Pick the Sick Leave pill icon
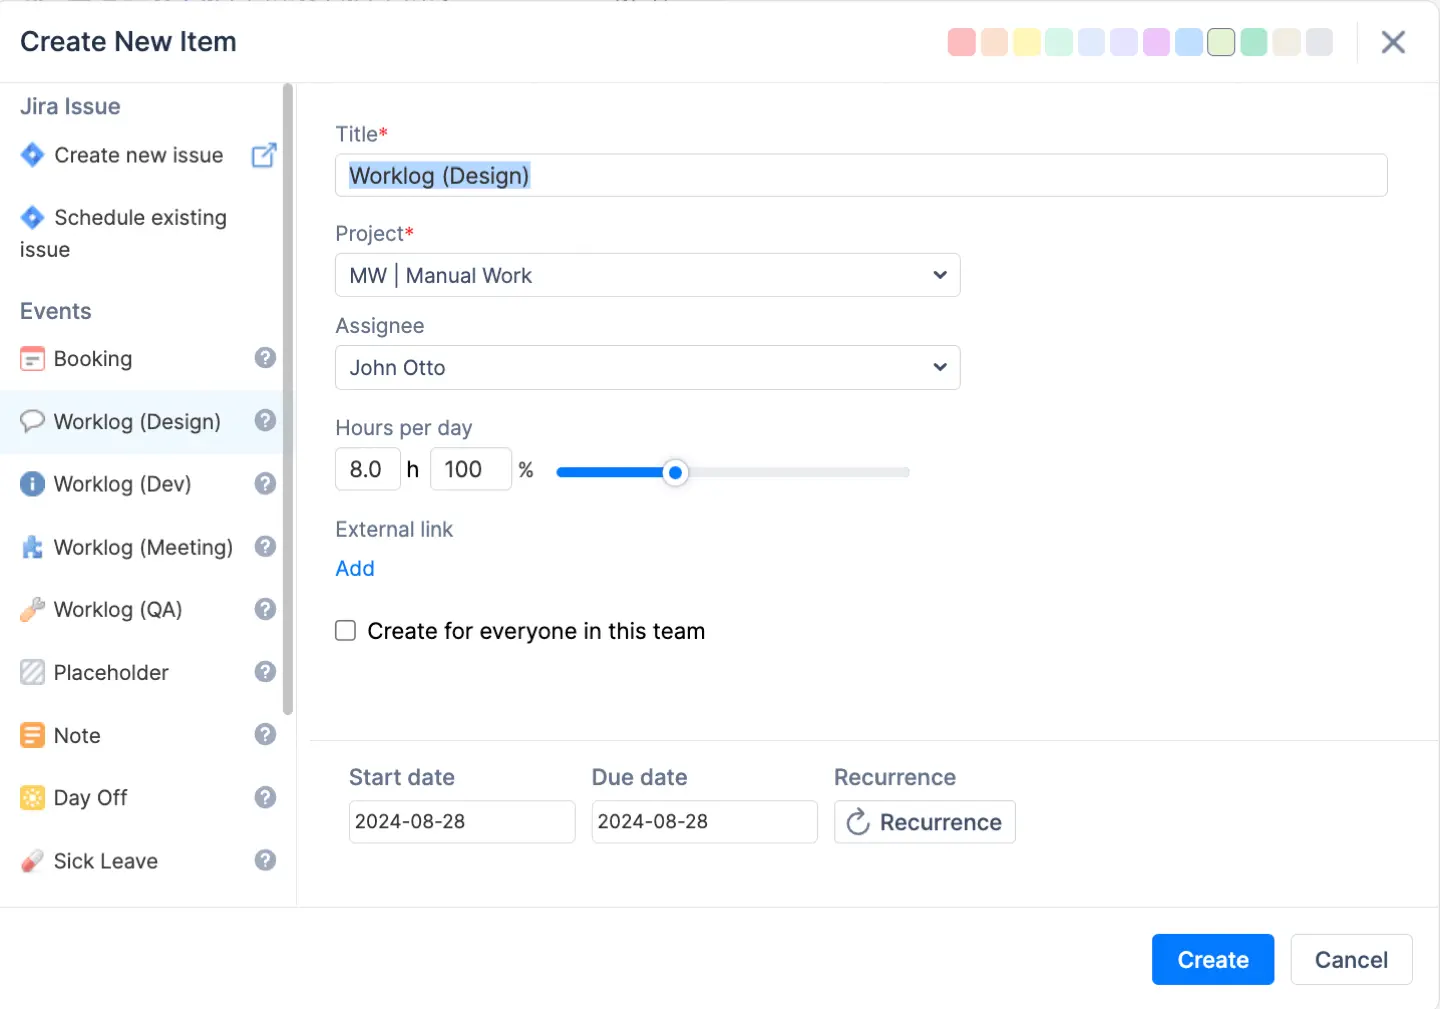The image size is (1440, 1009). (32, 861)
